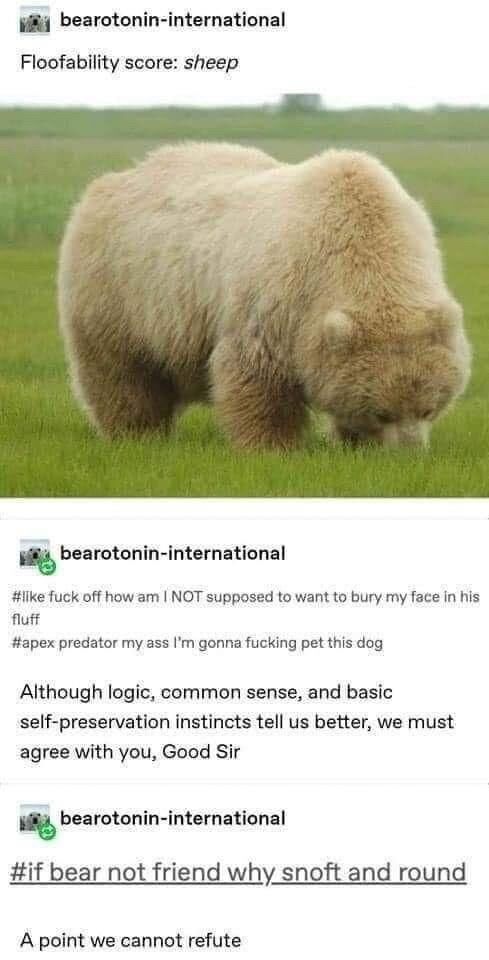Viewport: 489px width, 960px height.
Task: Open the bottom bearotonin-international username
Action: click(x=173, y=819)
